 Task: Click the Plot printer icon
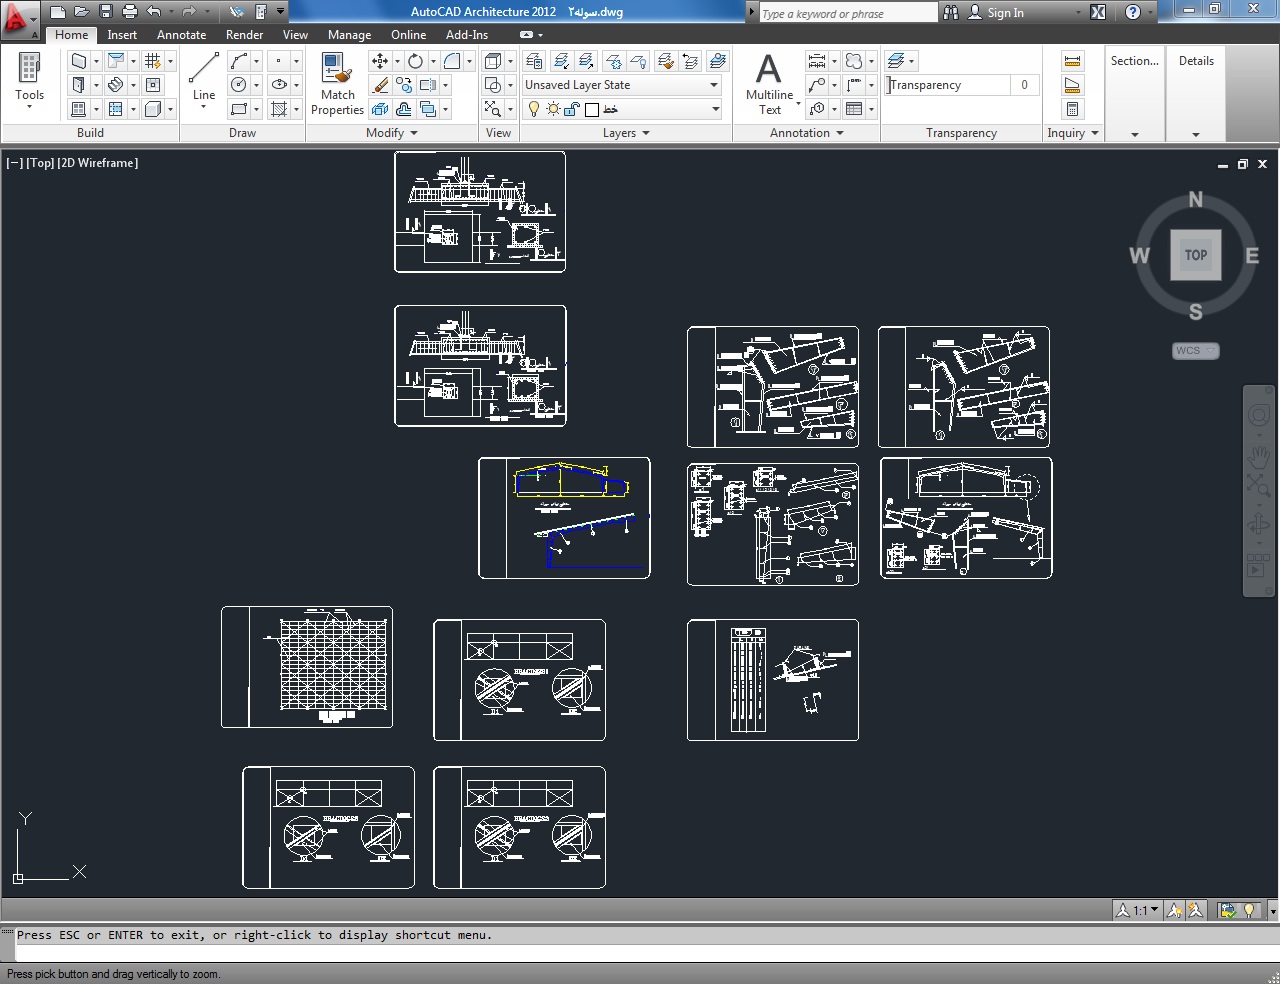(130, 12)
